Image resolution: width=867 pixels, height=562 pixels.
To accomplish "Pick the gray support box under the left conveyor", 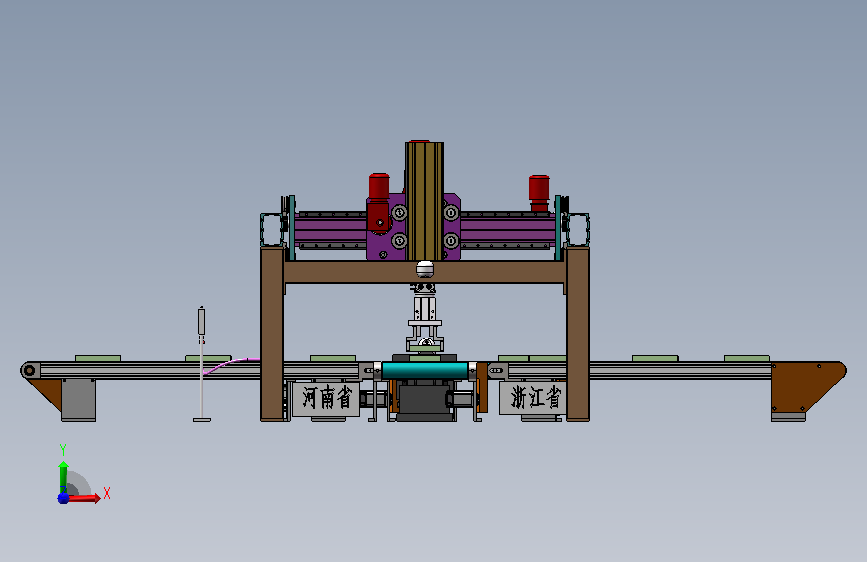I will (79, 400).
